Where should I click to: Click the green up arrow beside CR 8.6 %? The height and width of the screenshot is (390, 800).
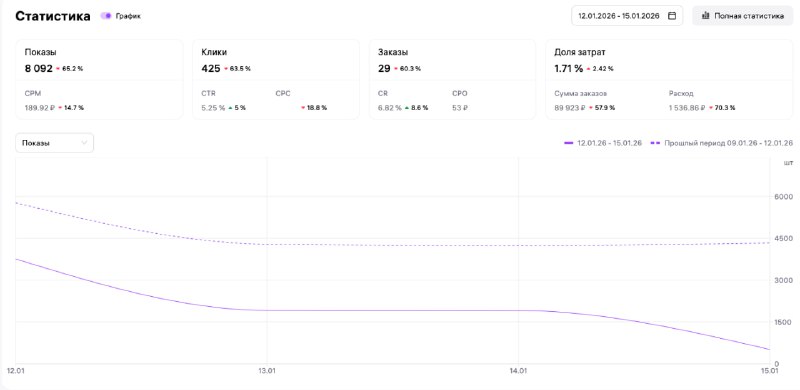(x=407, y=108)
